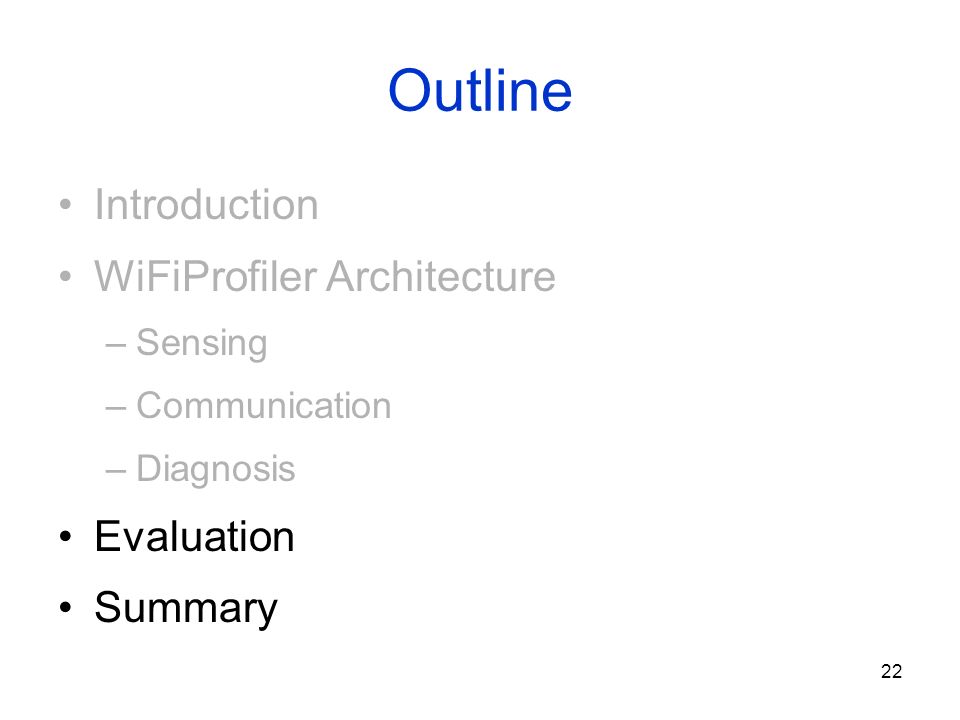Click the word Architecture
The height and width of the screenshot is (720, 960).
pyautogui.click(x=441, y=276)
